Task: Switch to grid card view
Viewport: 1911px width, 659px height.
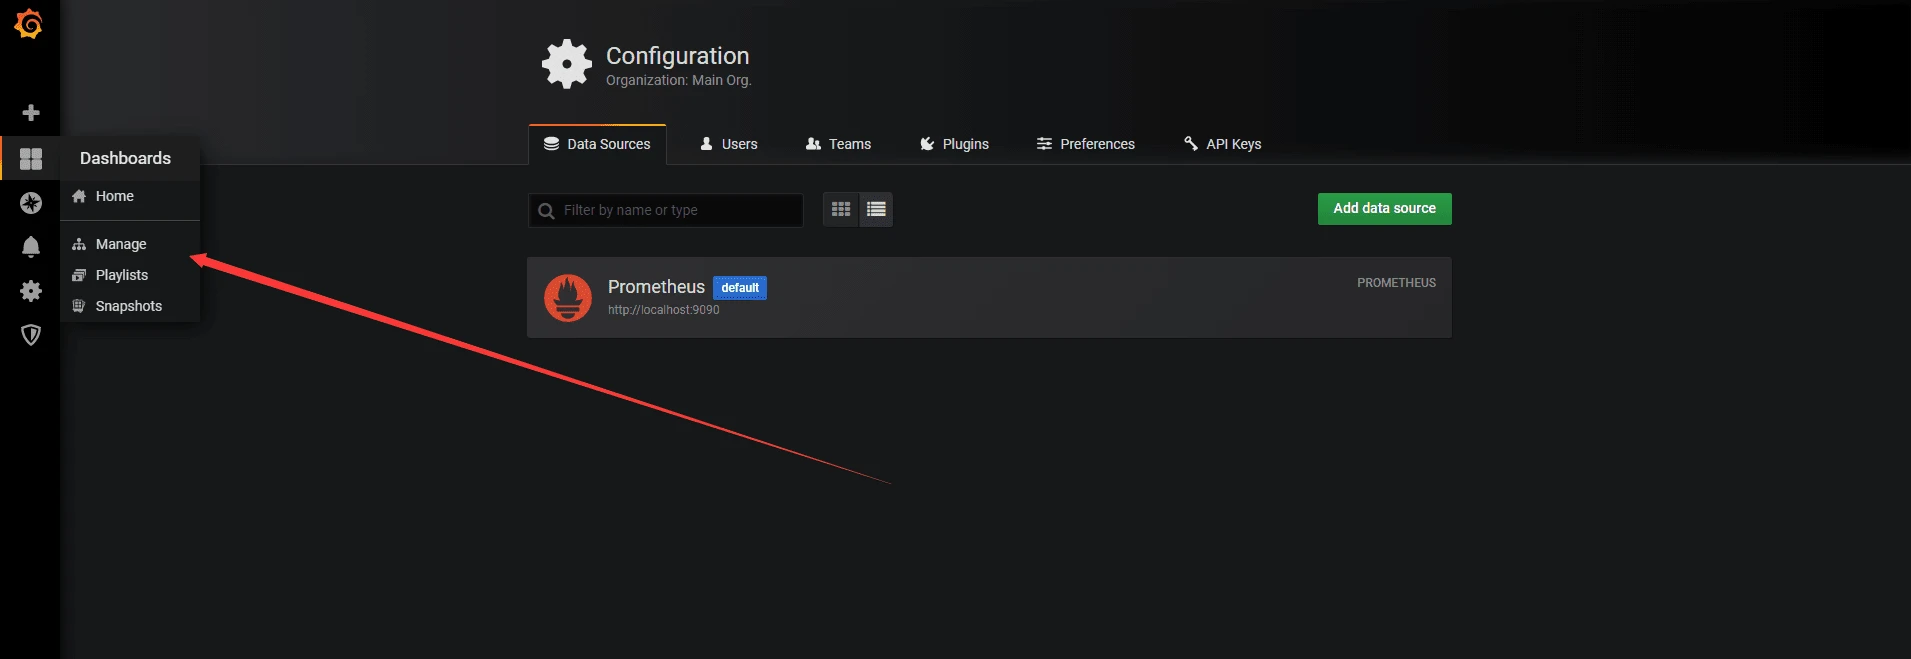Action: (841, 209)
